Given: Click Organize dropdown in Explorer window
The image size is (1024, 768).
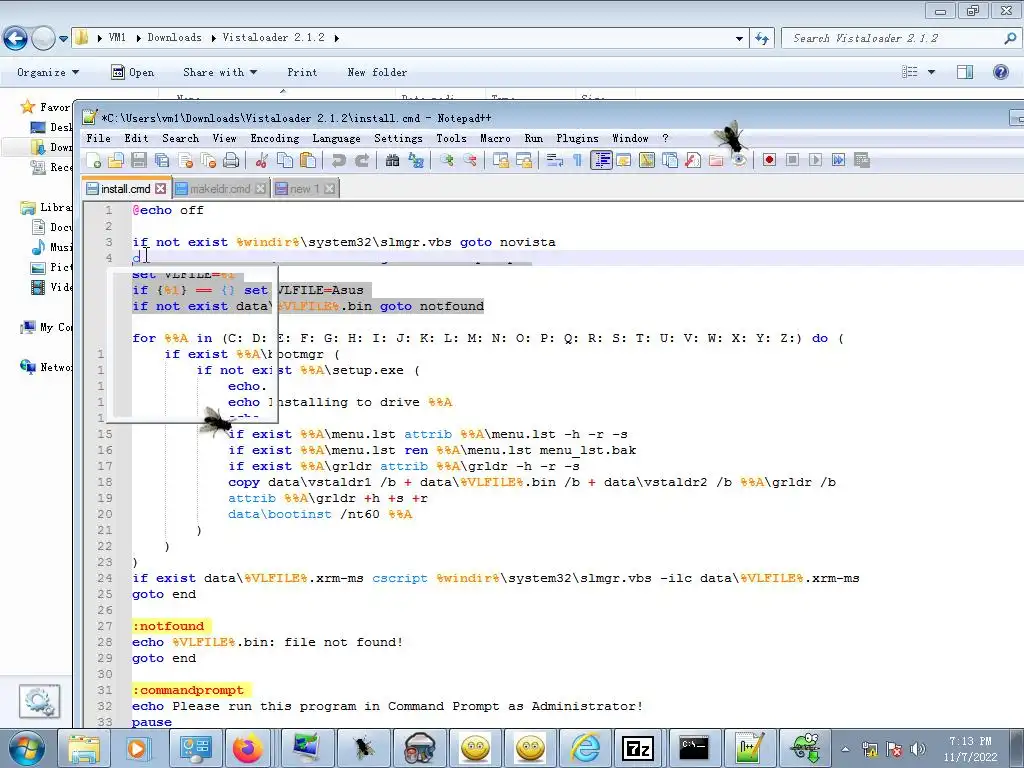Looking at the screenshot, I should coord(48,72).
